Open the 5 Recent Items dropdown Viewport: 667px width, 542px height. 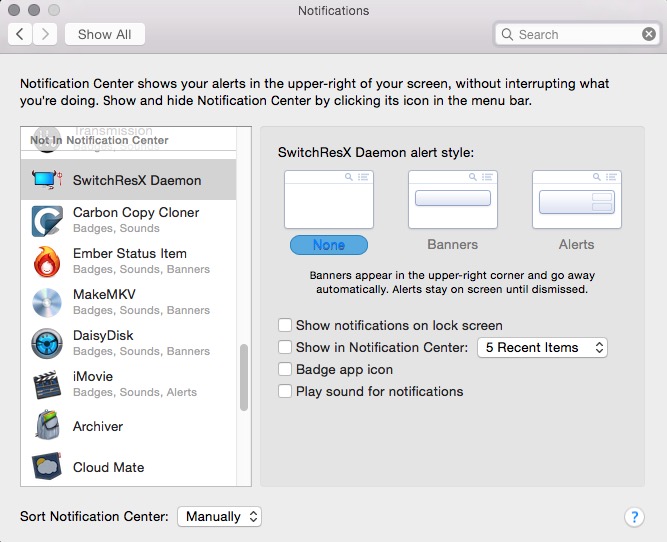[x=542, y=348]
